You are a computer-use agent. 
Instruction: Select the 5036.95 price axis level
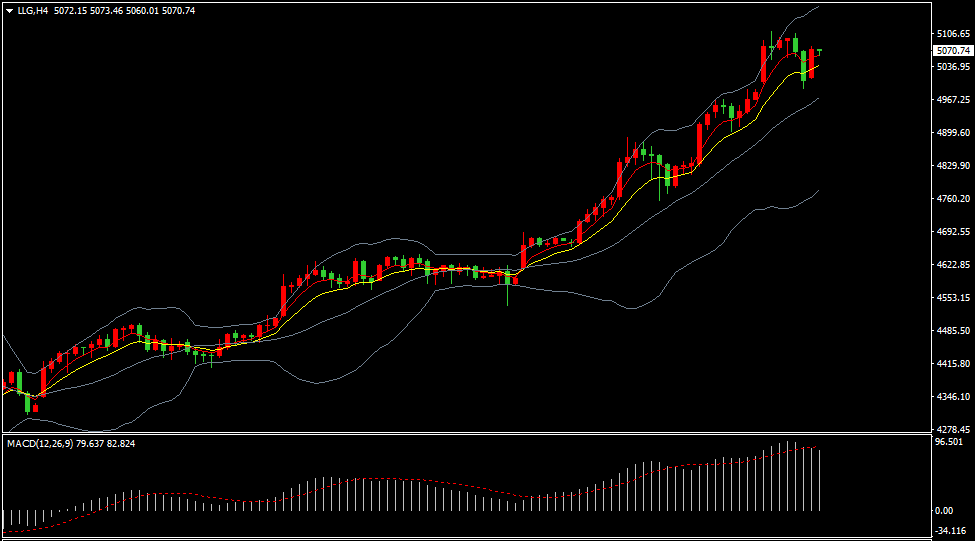tap(952, 67)
